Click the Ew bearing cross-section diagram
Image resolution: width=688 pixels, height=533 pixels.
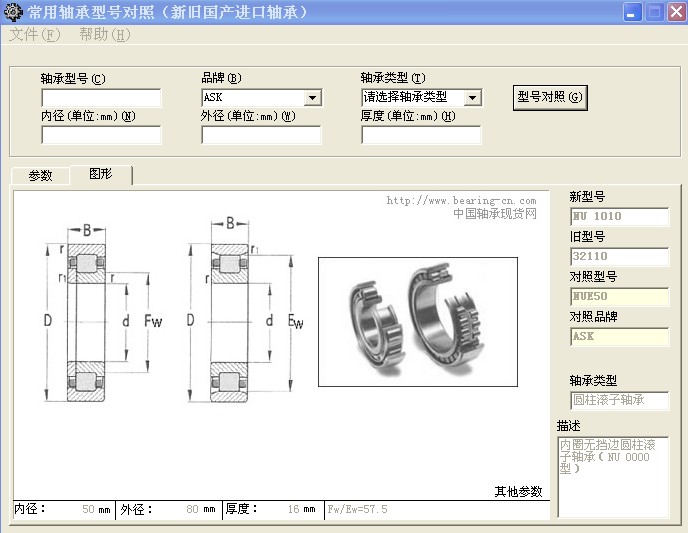tap(246, 309)
